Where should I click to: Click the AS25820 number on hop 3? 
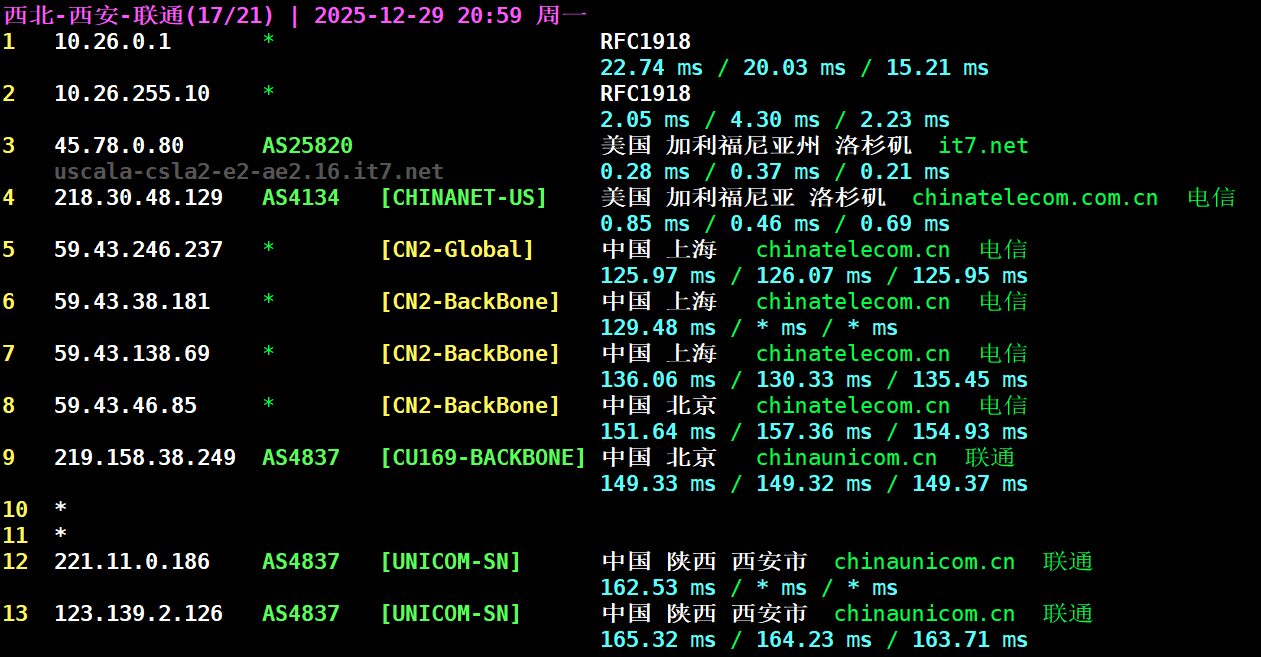[307, 146]
